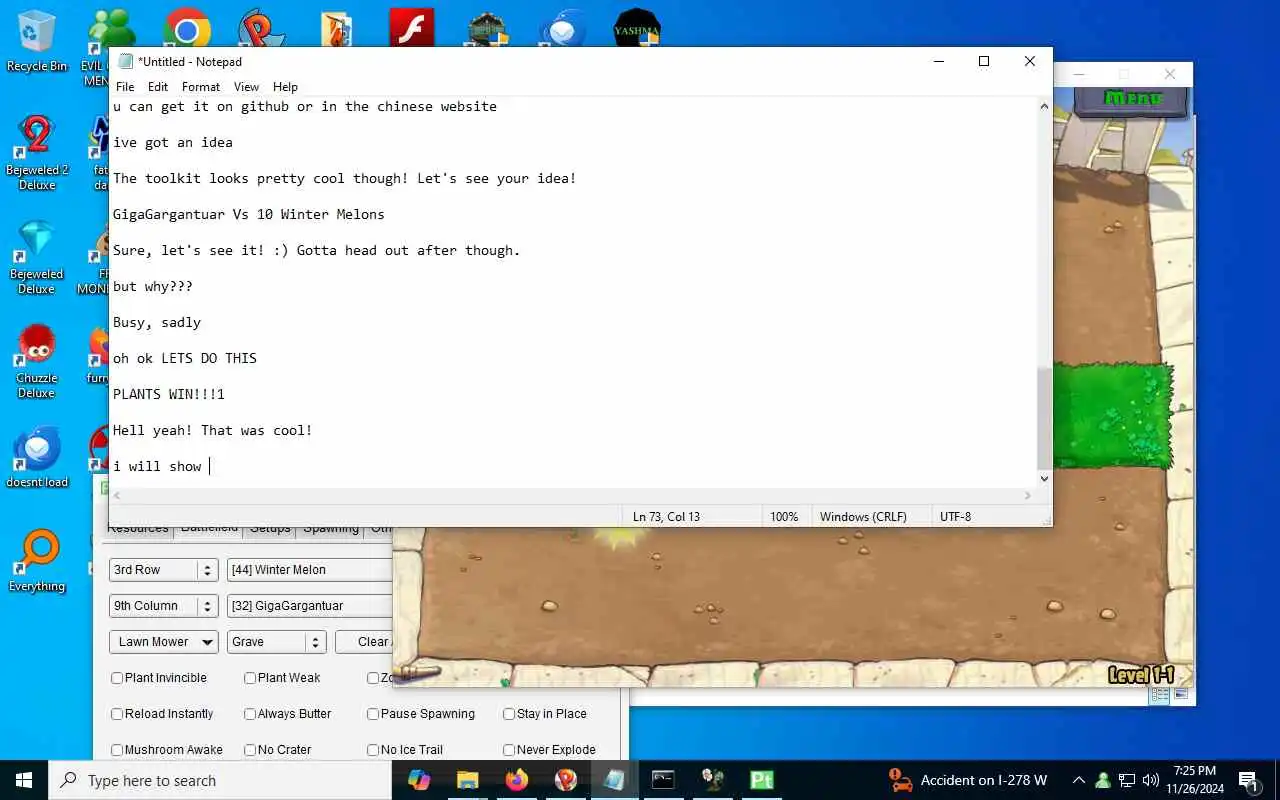Toggle the Reload Instantly checkbox
1280x800 pixels.
tap(117, 714)
